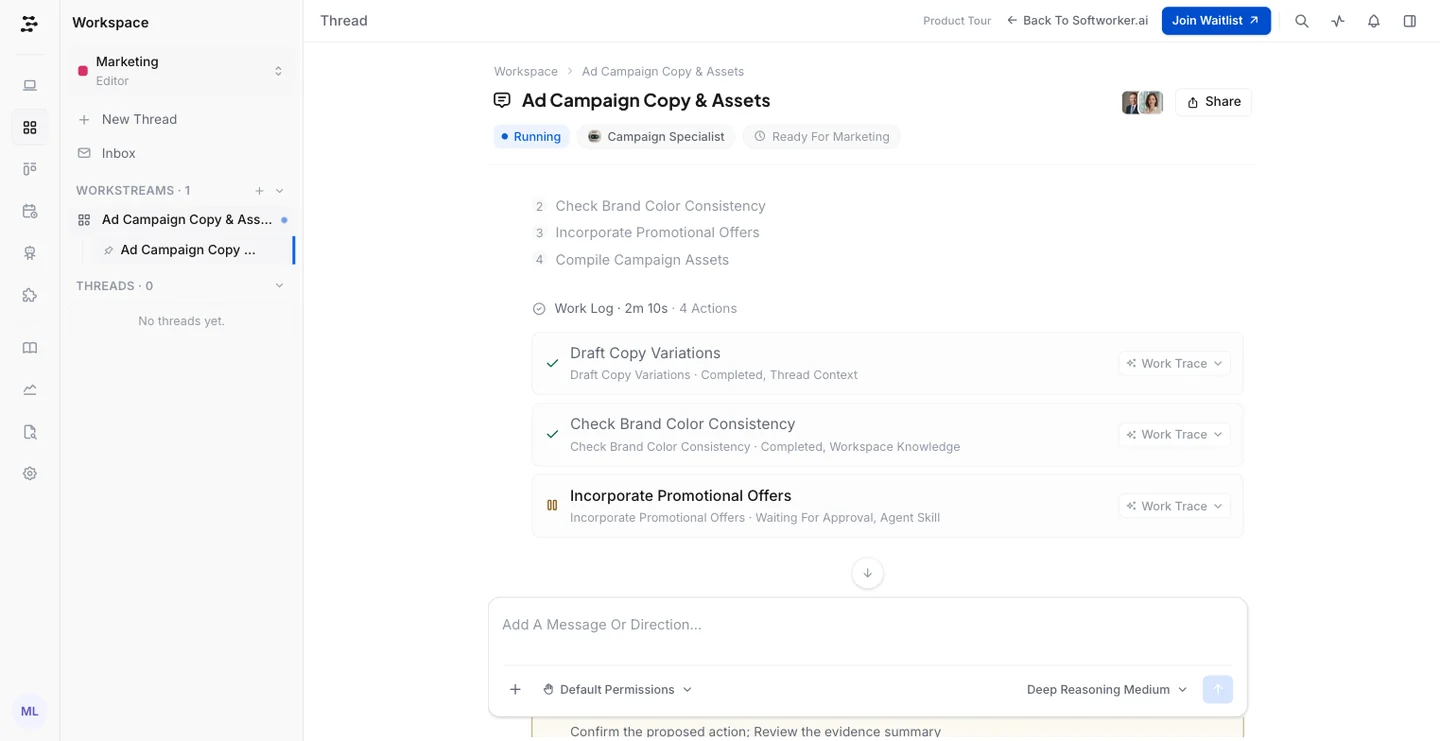
Task: Toggle the right side panel icon
Action: point(1410,21)
